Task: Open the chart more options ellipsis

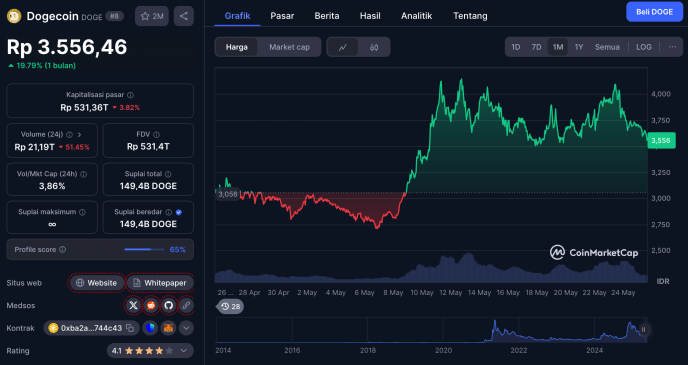Action: coord(672,47)
